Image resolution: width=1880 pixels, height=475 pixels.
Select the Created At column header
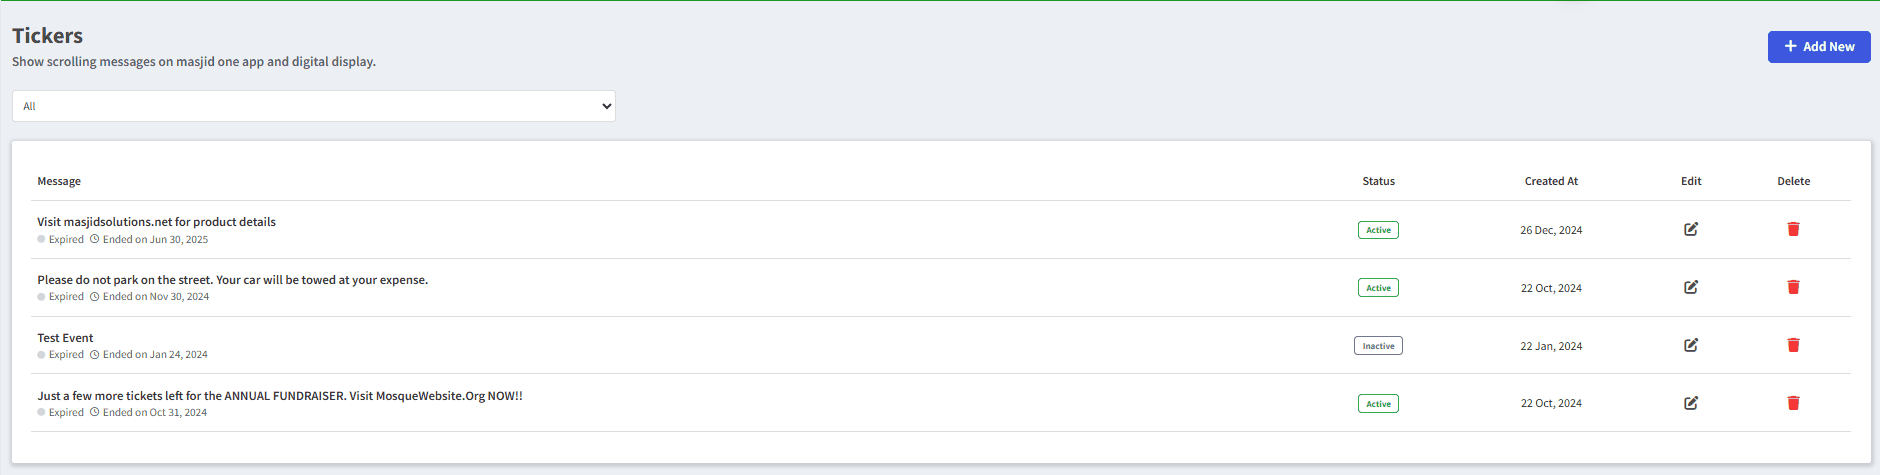point(1551,181)
